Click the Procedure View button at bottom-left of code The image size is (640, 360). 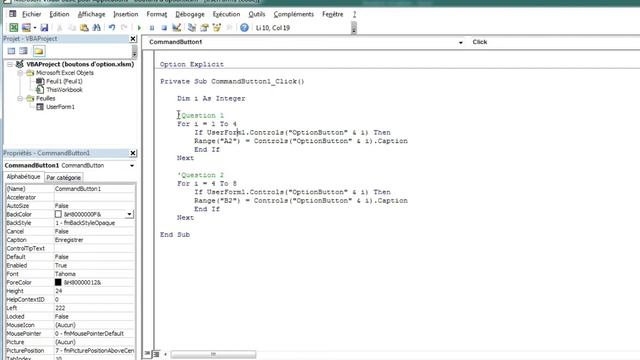147,354
